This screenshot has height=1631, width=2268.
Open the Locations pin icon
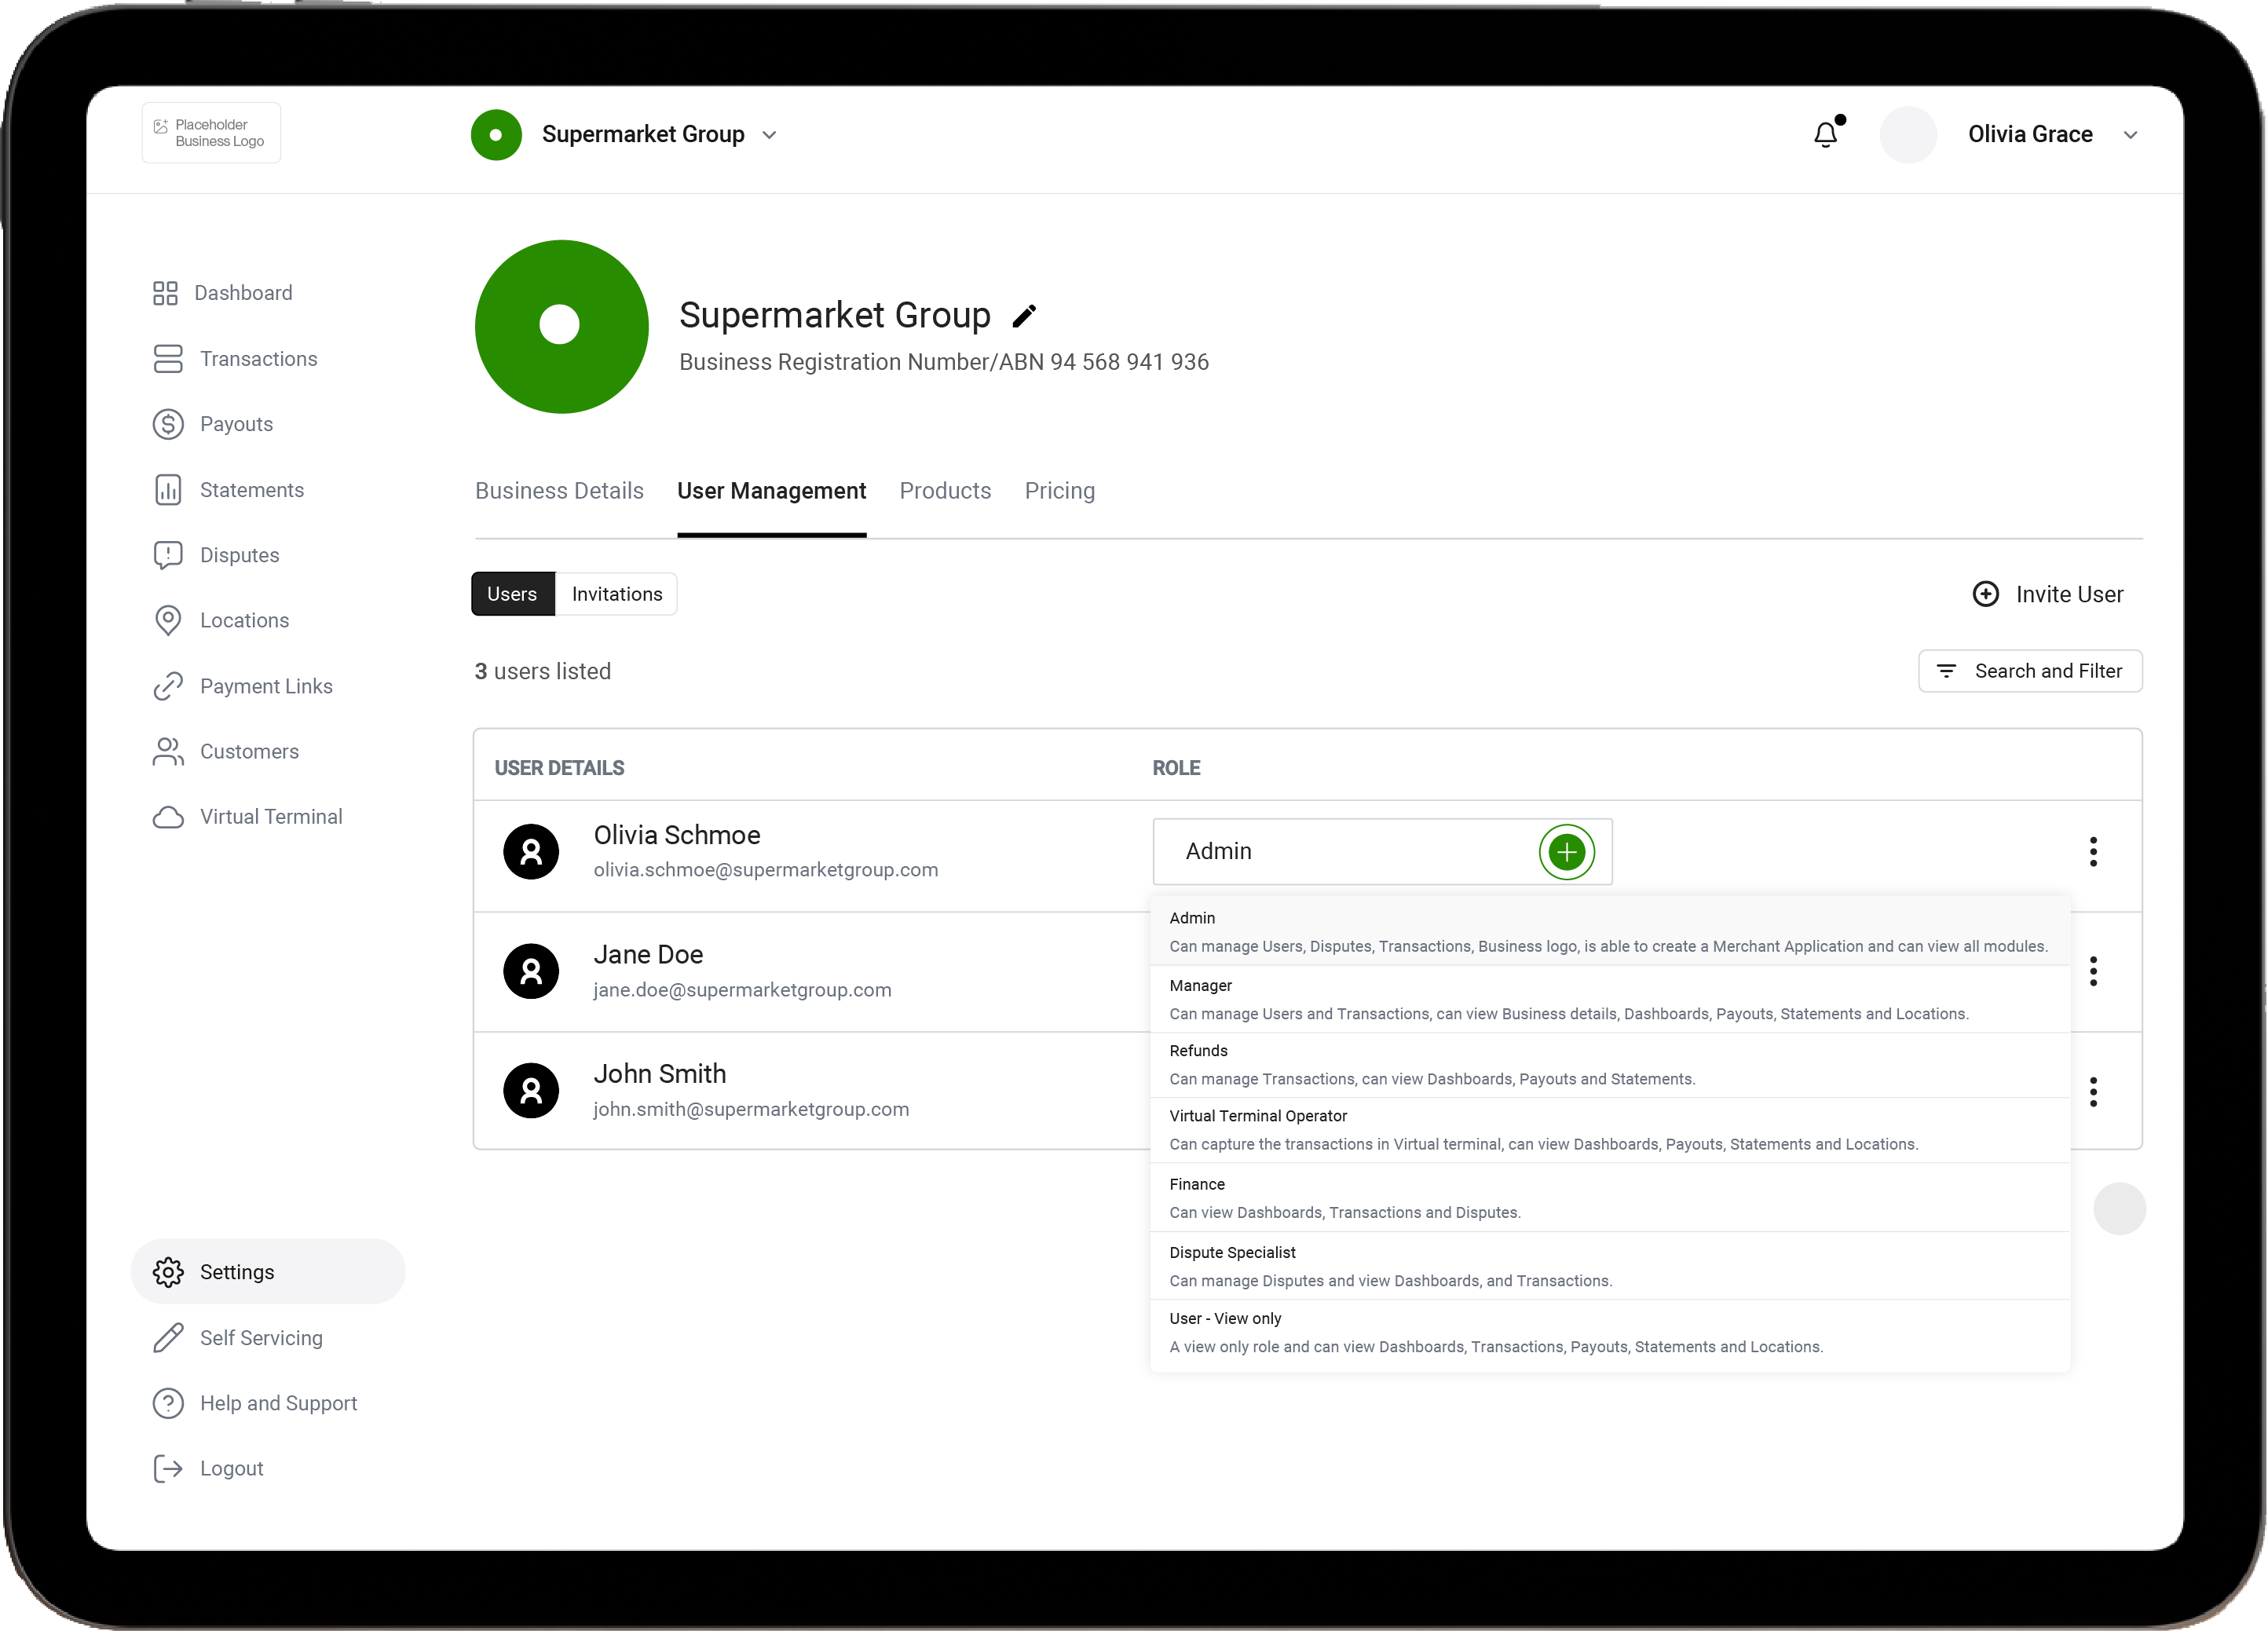point(168,620)
